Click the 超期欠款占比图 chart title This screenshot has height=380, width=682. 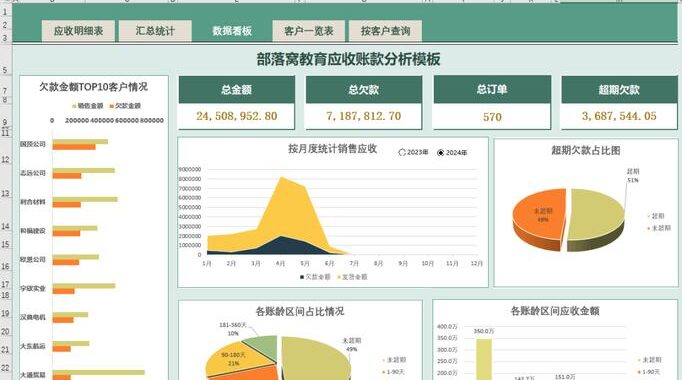tap(586, 150)
